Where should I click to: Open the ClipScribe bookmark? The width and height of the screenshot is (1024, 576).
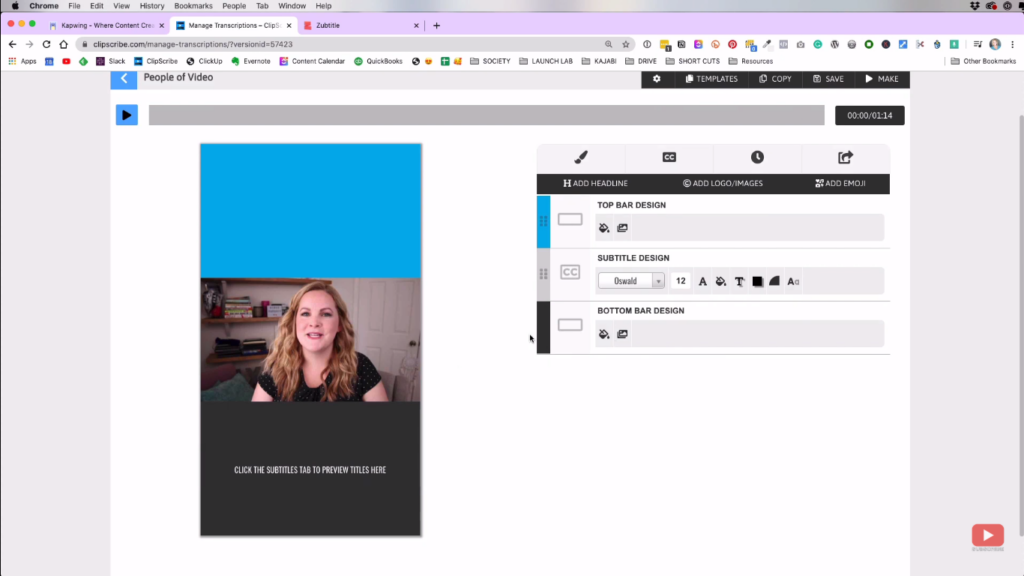point(155,61)
